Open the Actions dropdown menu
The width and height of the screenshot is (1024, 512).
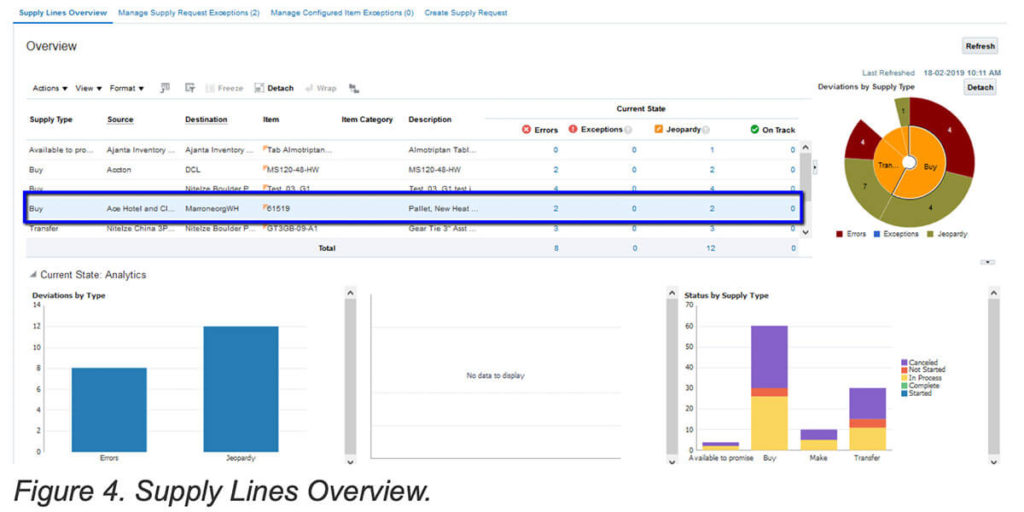(50, 88)
